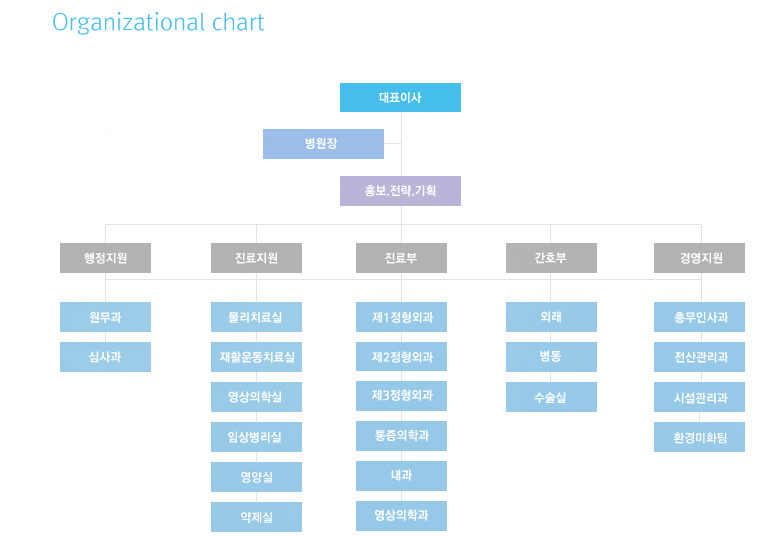Open the 행정지원 department header
Image resolution: width=782 pixels, height=536 pixels.
(x=105, y=258)
